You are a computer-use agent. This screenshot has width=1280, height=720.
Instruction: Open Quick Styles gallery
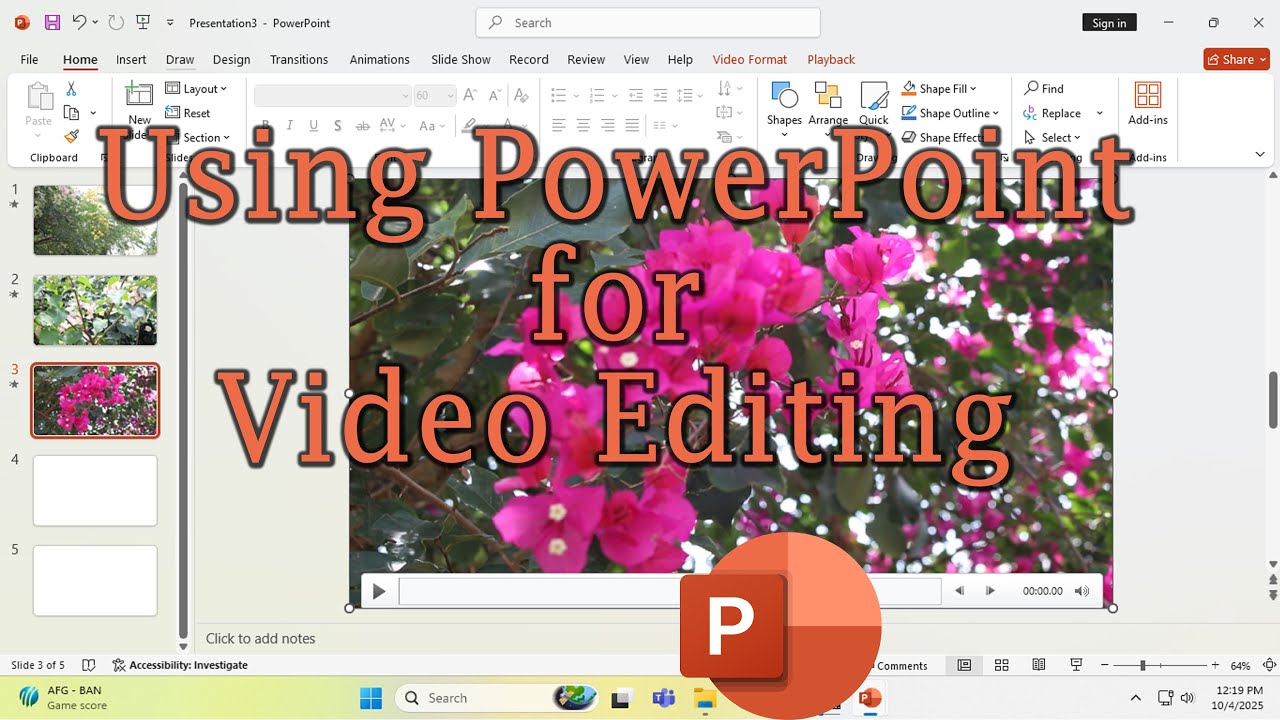874,103
